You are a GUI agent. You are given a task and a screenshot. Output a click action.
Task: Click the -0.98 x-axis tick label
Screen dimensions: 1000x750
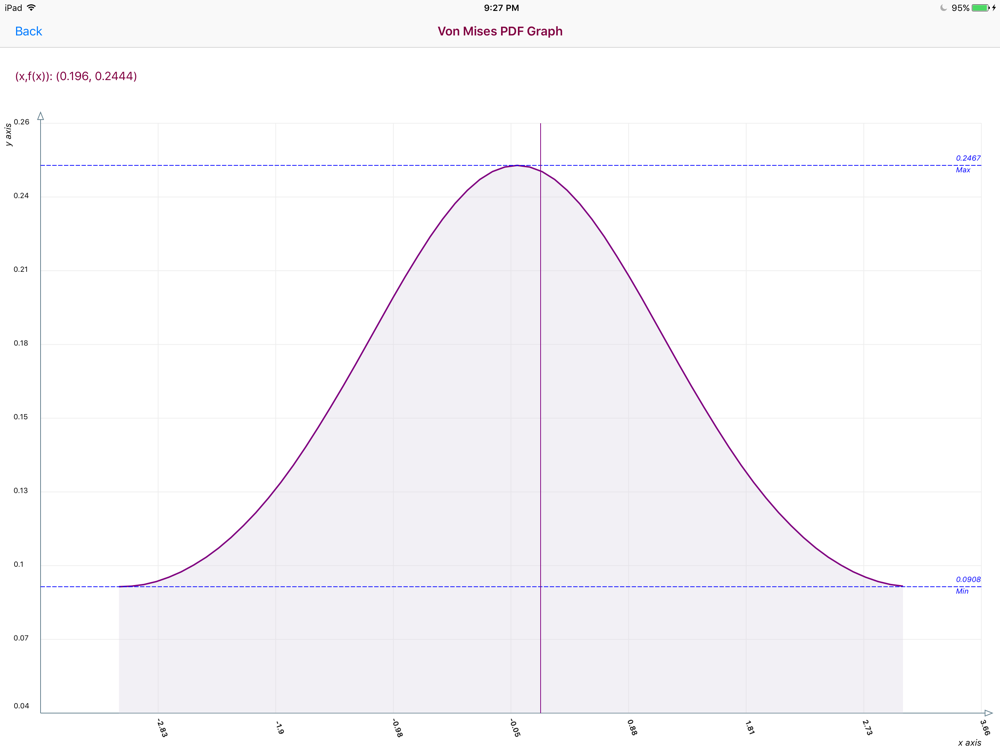click(397, 728)
